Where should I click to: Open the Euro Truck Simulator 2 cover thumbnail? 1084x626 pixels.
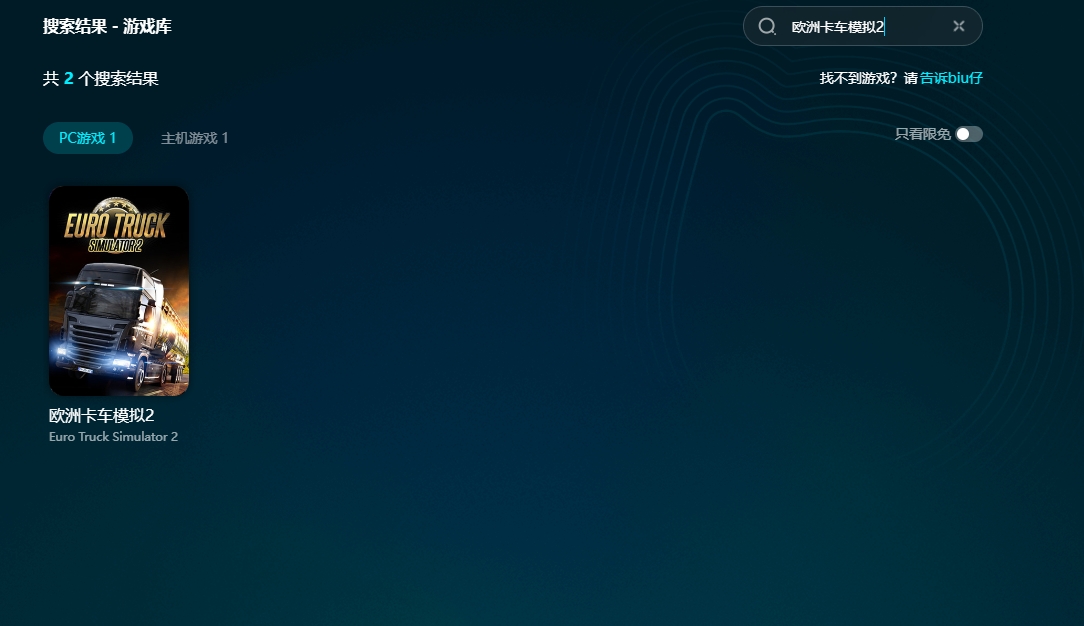[x=119, y=290]
